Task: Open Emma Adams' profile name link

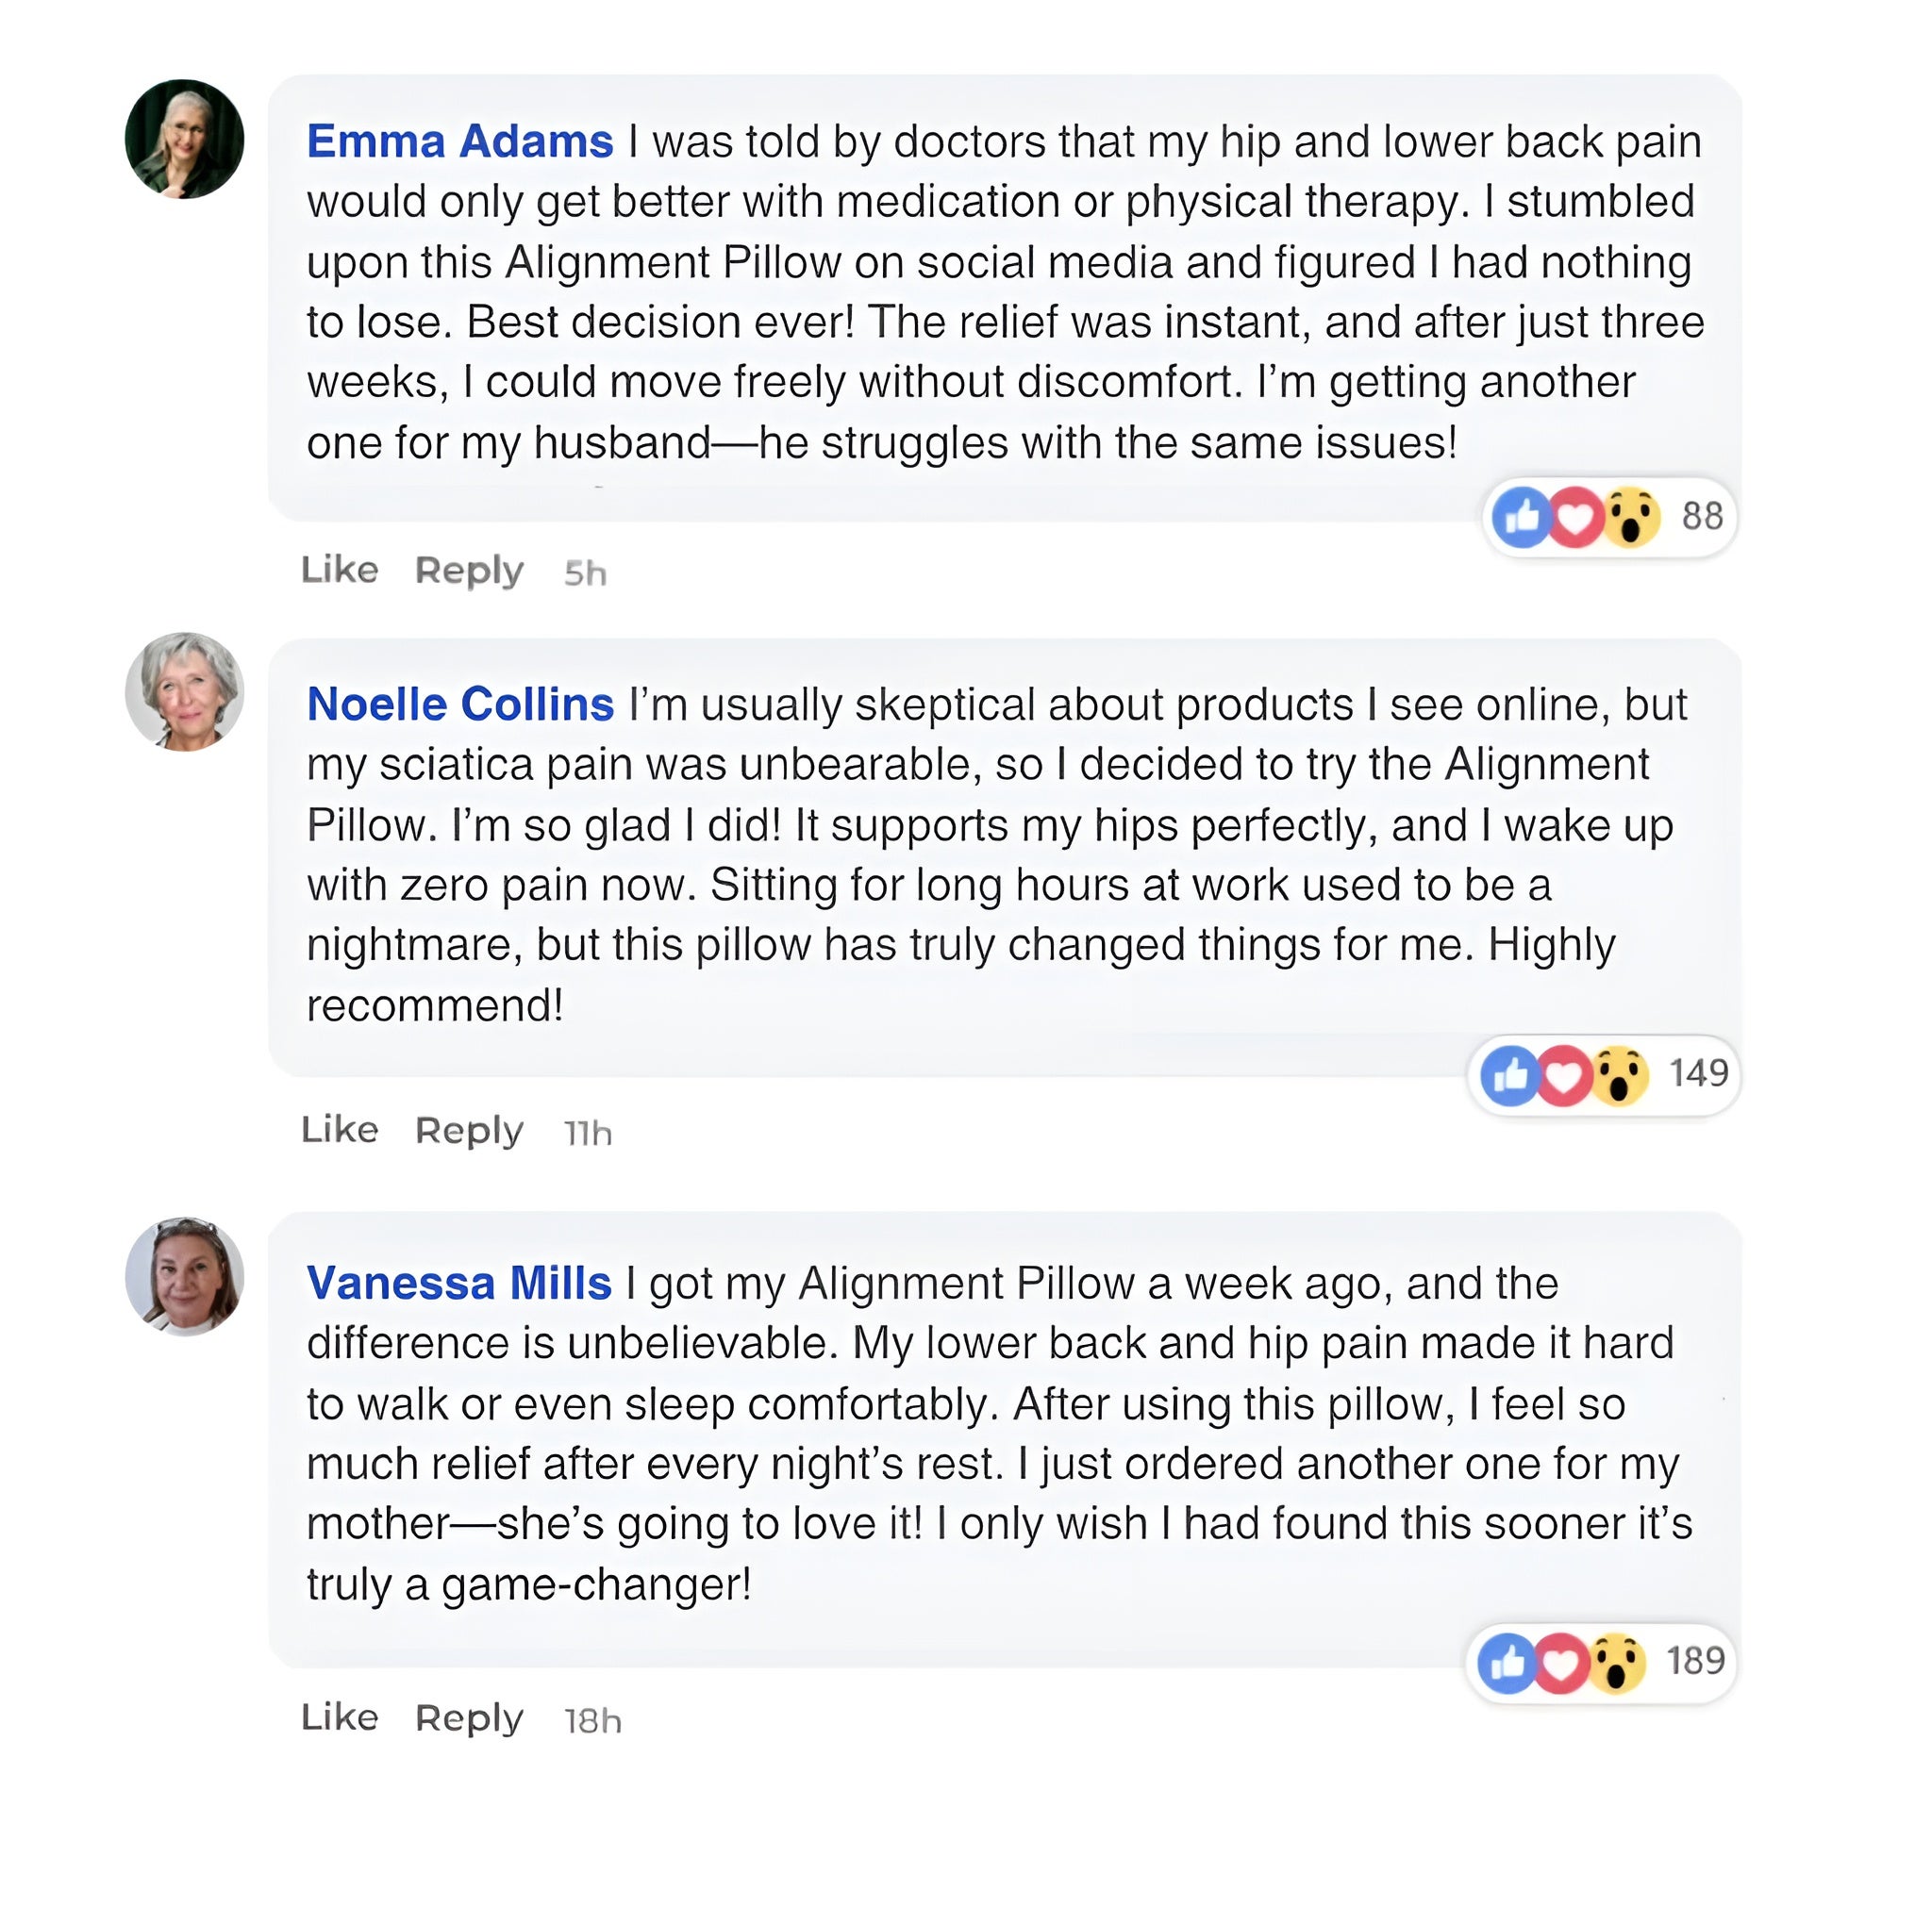Action: 459,141
